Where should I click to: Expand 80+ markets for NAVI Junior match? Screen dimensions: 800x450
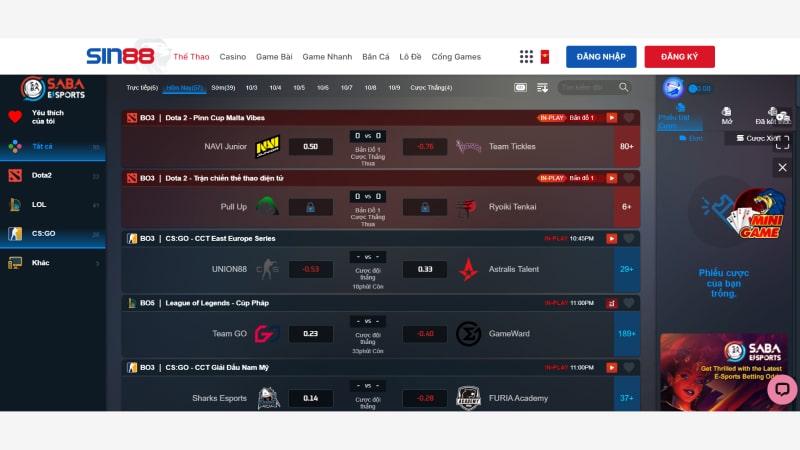tap(627, 146)
